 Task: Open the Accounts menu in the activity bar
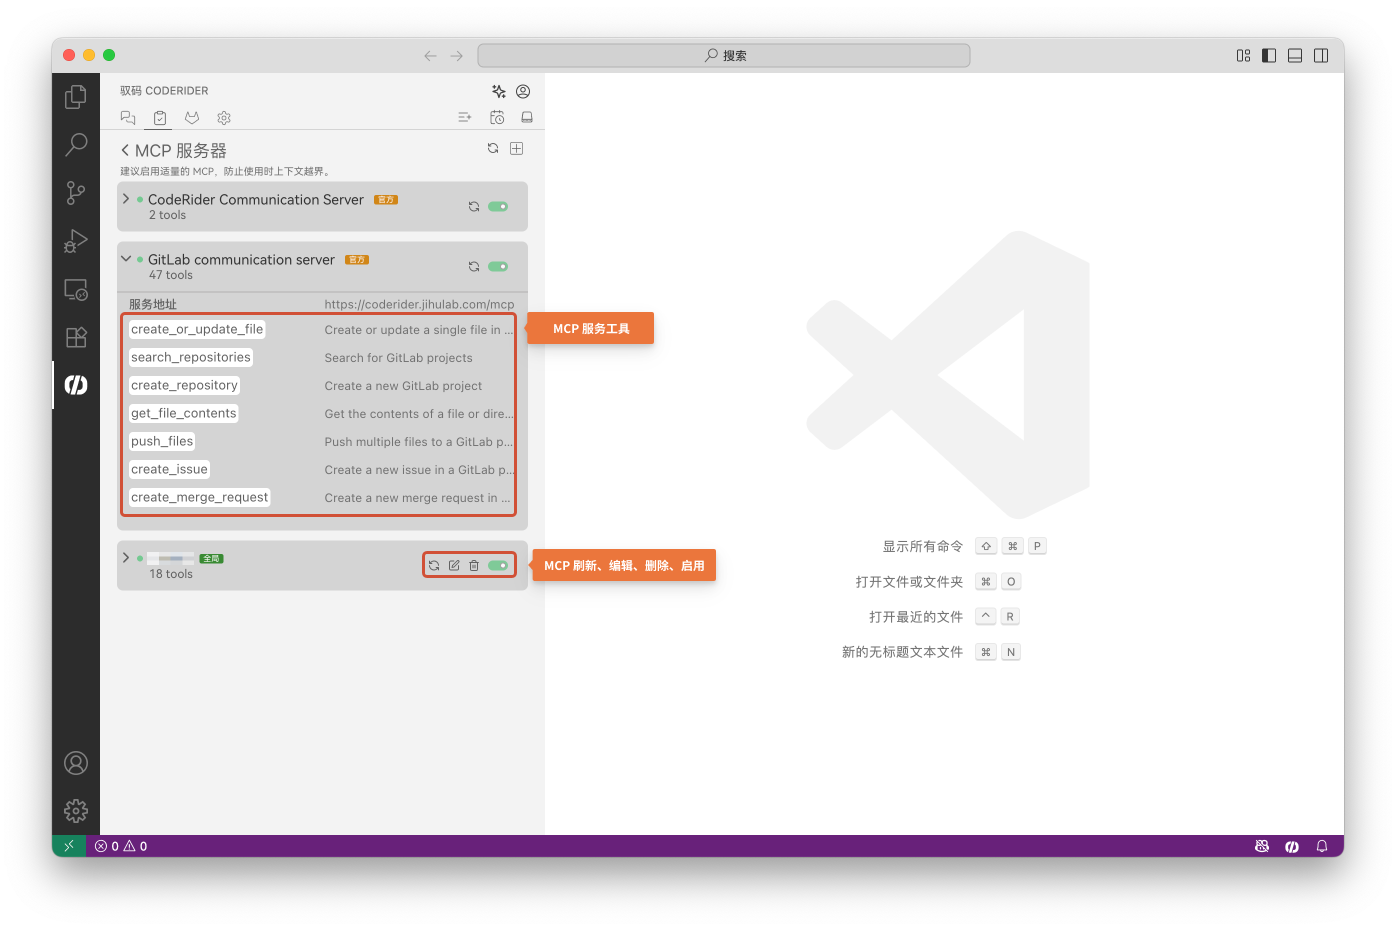76,763
